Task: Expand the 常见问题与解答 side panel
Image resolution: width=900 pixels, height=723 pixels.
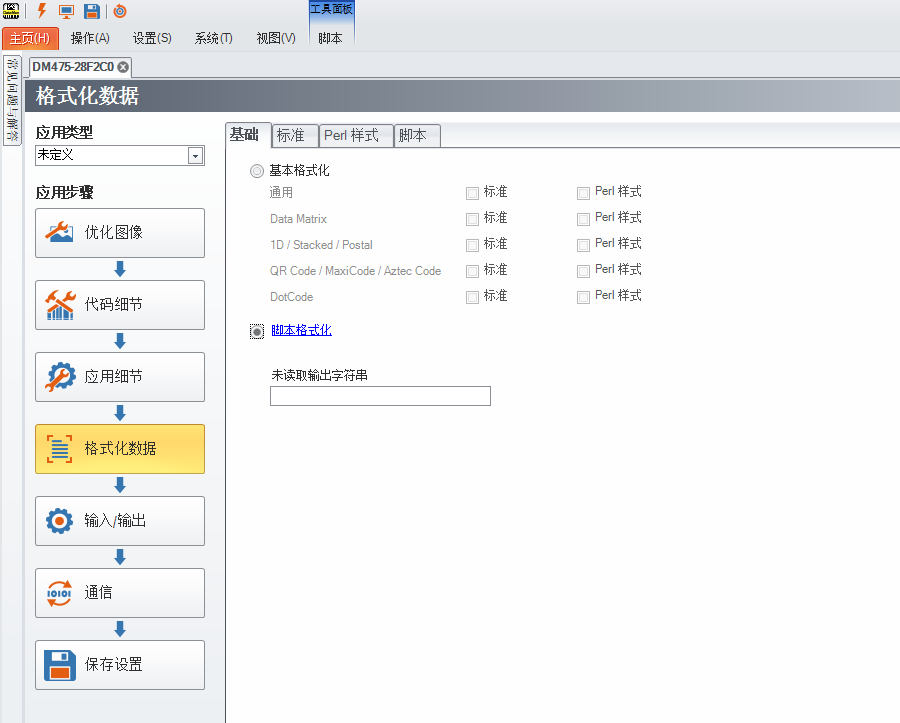Action: [x=11, y=100]
